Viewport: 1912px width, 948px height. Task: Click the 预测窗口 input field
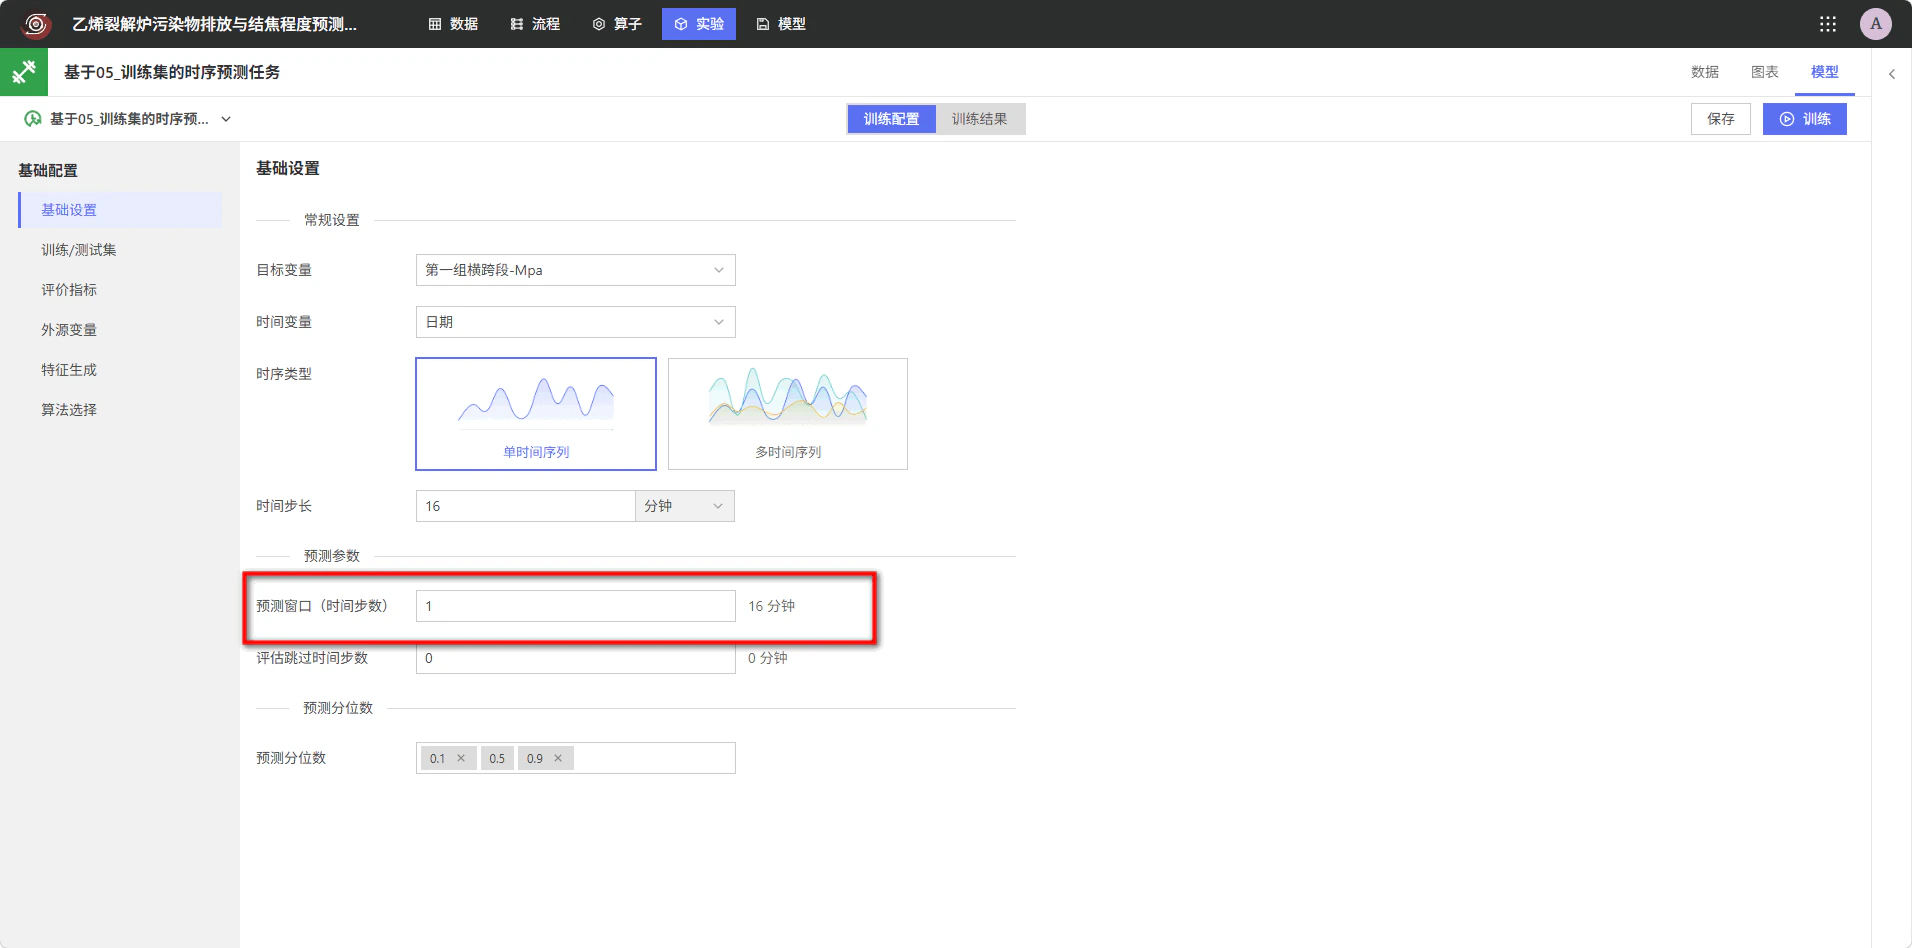(576, 606)
